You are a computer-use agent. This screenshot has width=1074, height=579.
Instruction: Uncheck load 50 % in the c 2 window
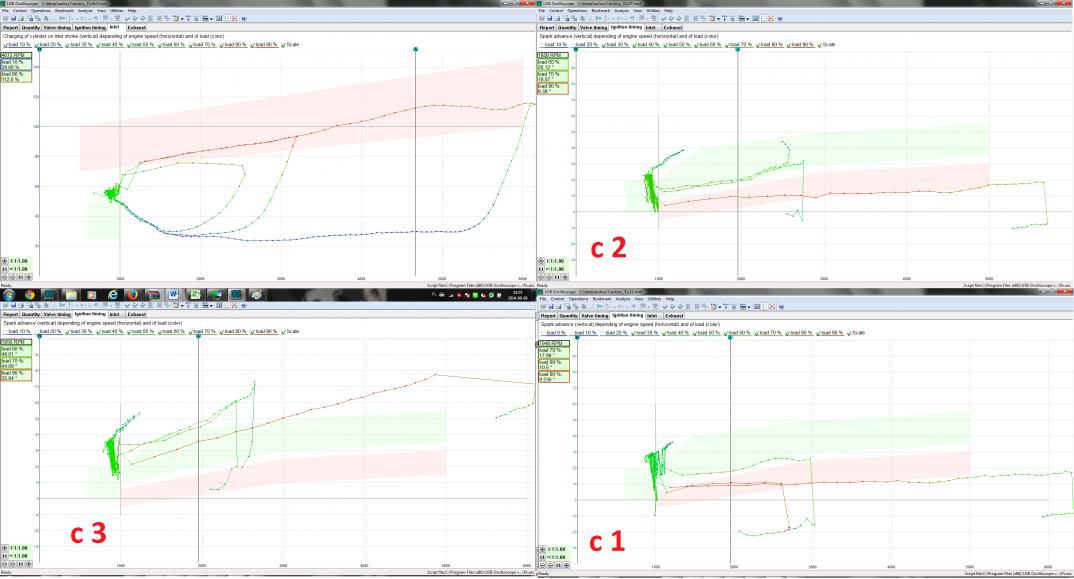click(677, 45)
